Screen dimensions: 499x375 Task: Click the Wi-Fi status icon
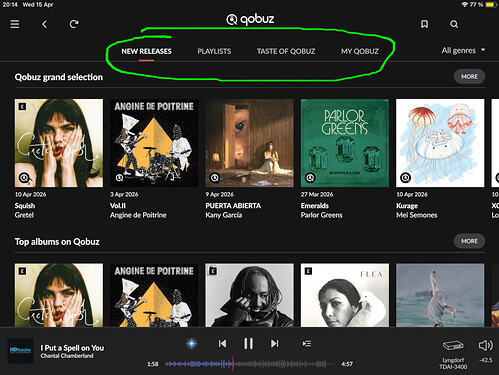tap(465, 5)
